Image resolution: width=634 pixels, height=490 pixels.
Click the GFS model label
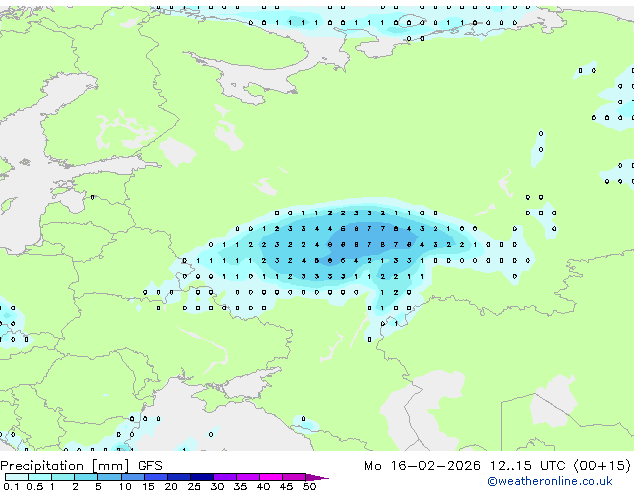[150, 466]
